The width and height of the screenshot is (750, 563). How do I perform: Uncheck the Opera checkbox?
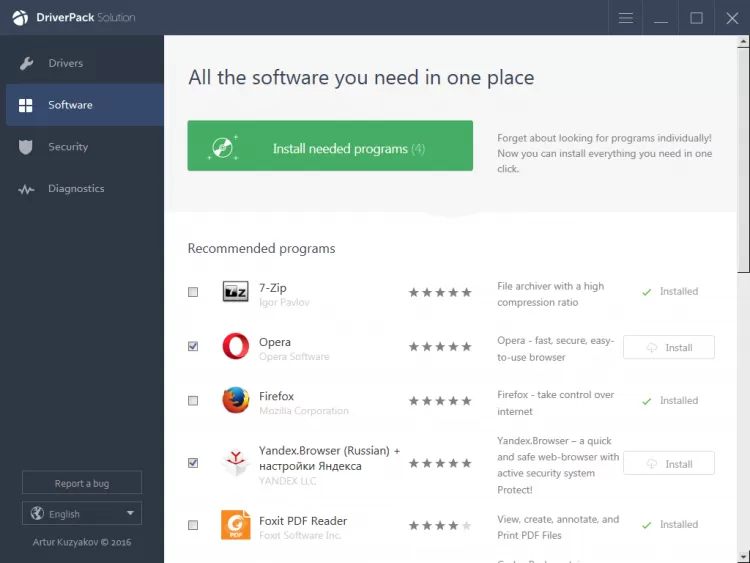[193, 347]
